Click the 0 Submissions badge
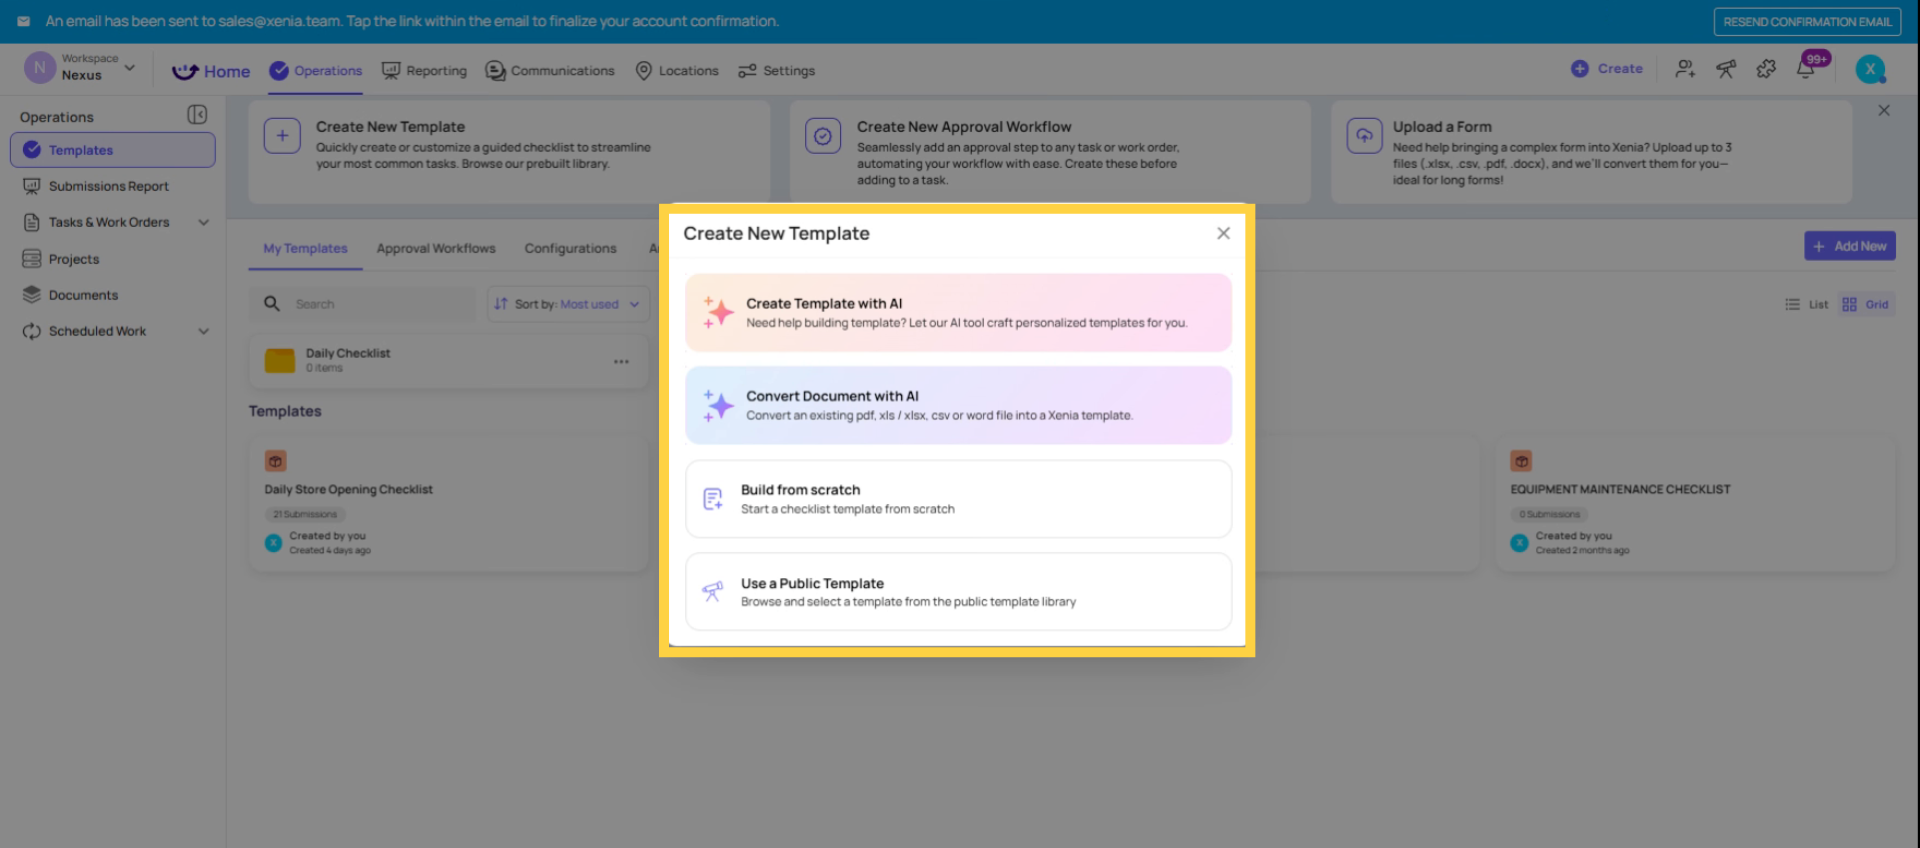 (1549, 514)
